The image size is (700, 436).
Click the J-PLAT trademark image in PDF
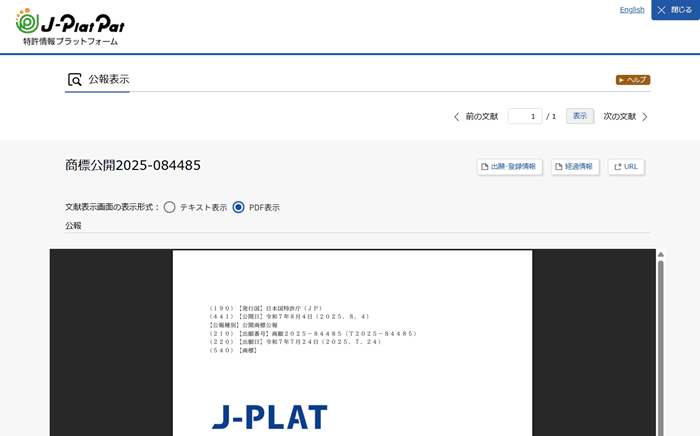point(269,417)
